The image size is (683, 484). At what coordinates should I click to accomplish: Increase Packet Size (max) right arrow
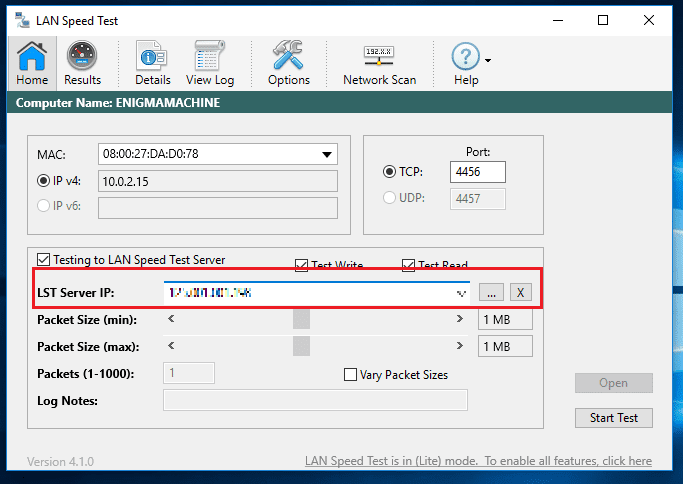(460, 346)
